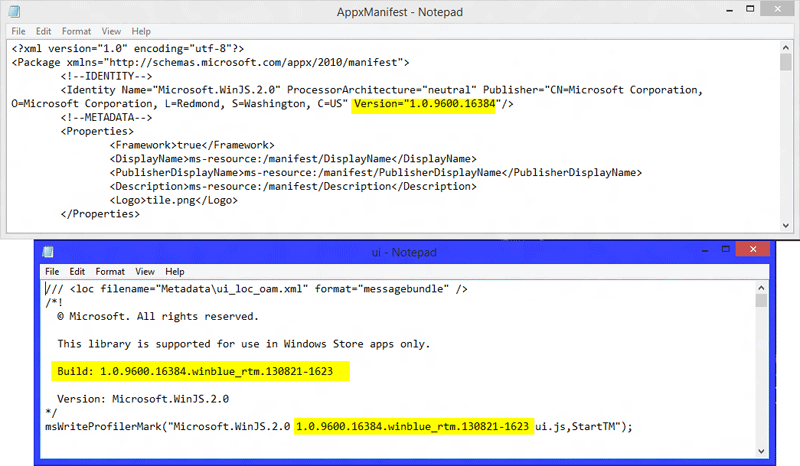Image resolution: width=800 pixels, height=466 pixels.
Task: Open Help menu in ui Notepad
Action: coord(174,272)
